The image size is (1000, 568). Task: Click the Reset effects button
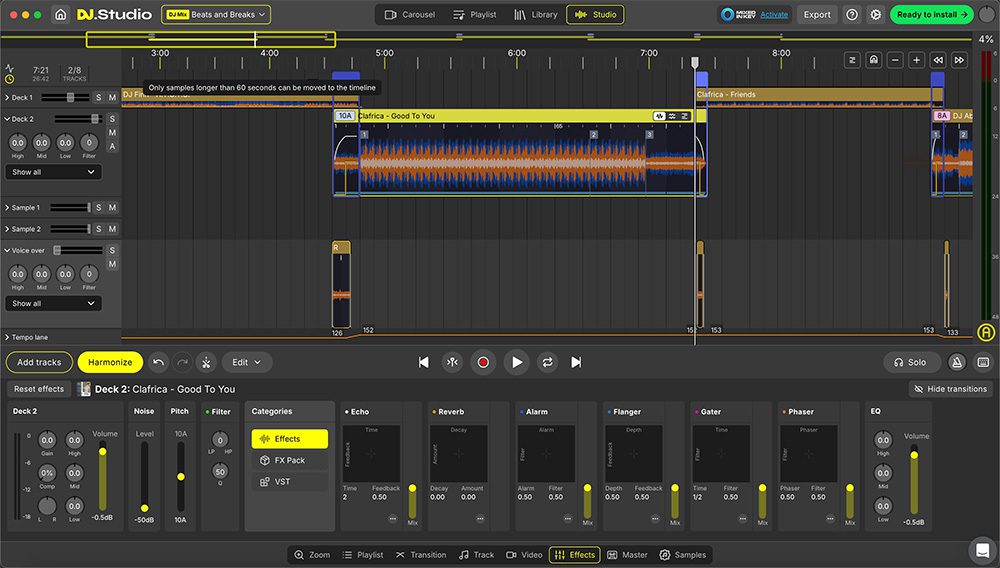(x=39, y=389)
